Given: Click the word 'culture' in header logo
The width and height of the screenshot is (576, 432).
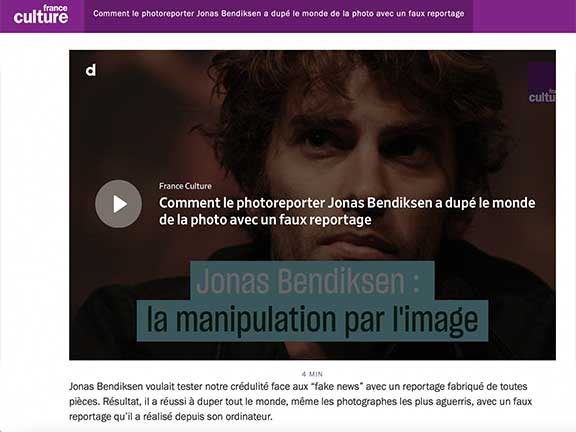Looking at the screenshot, I should click(x=41, y=17).
